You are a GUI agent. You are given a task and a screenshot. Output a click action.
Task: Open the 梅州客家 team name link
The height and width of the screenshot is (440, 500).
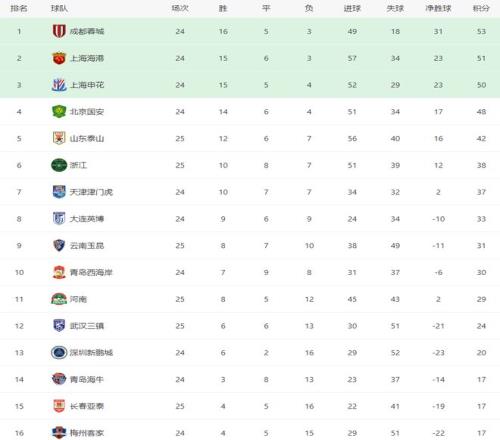tap(87, 433)
